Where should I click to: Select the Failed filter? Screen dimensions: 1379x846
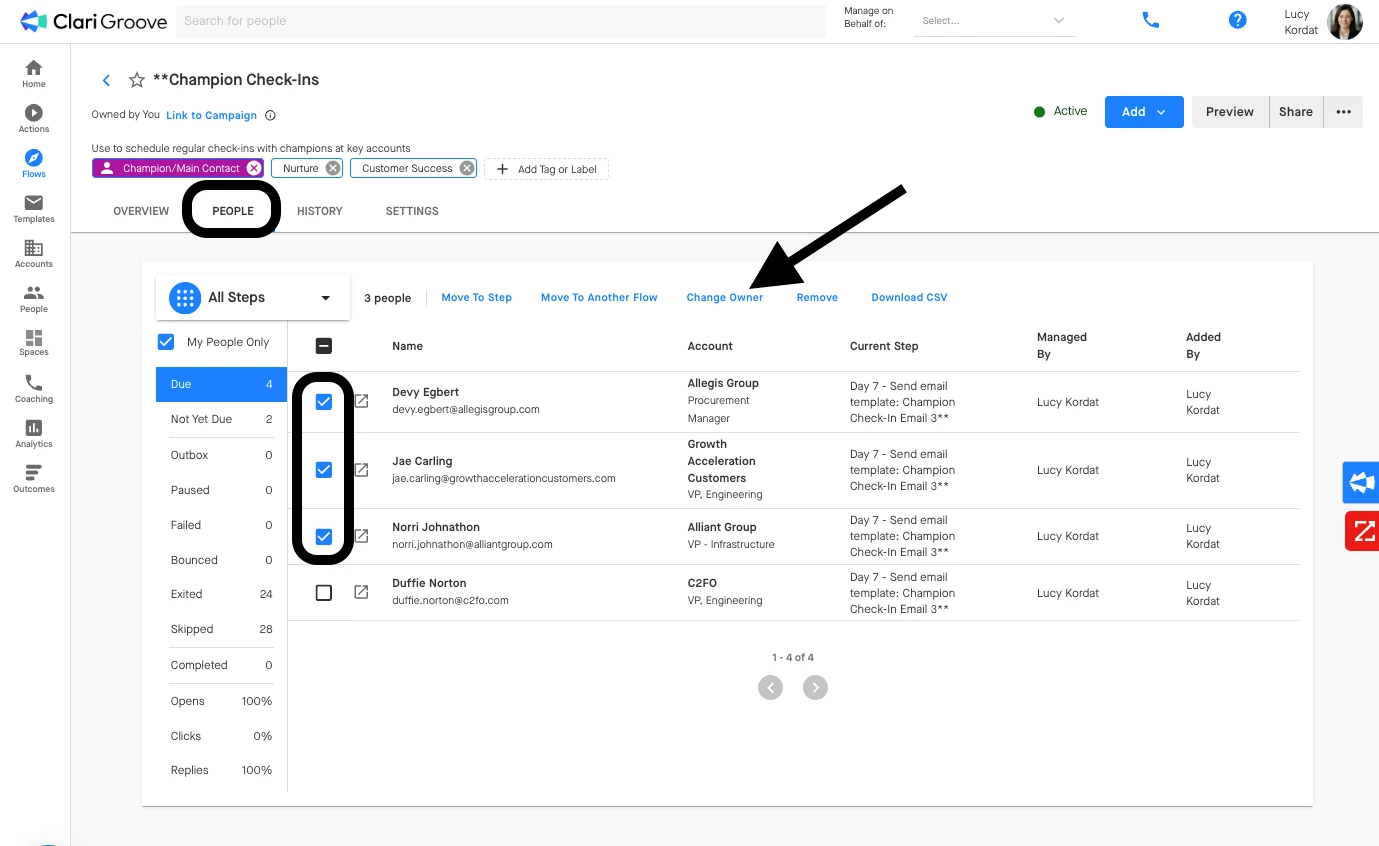click(x=221, y=525)
